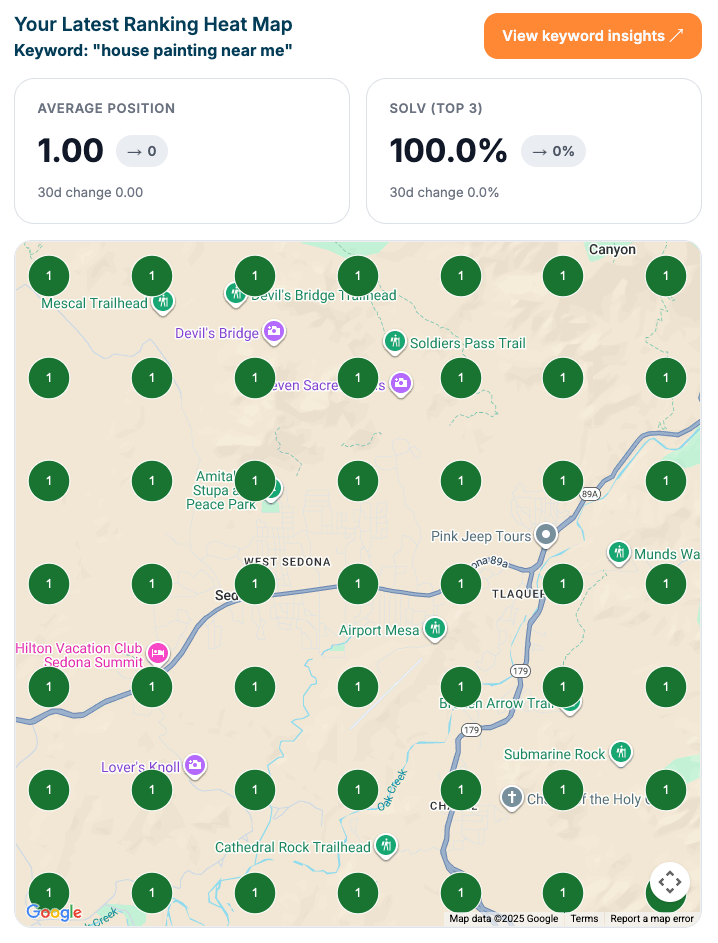Click the Google logo on the map
Viewport: 718px width, 943px height.
pos(54,912)
